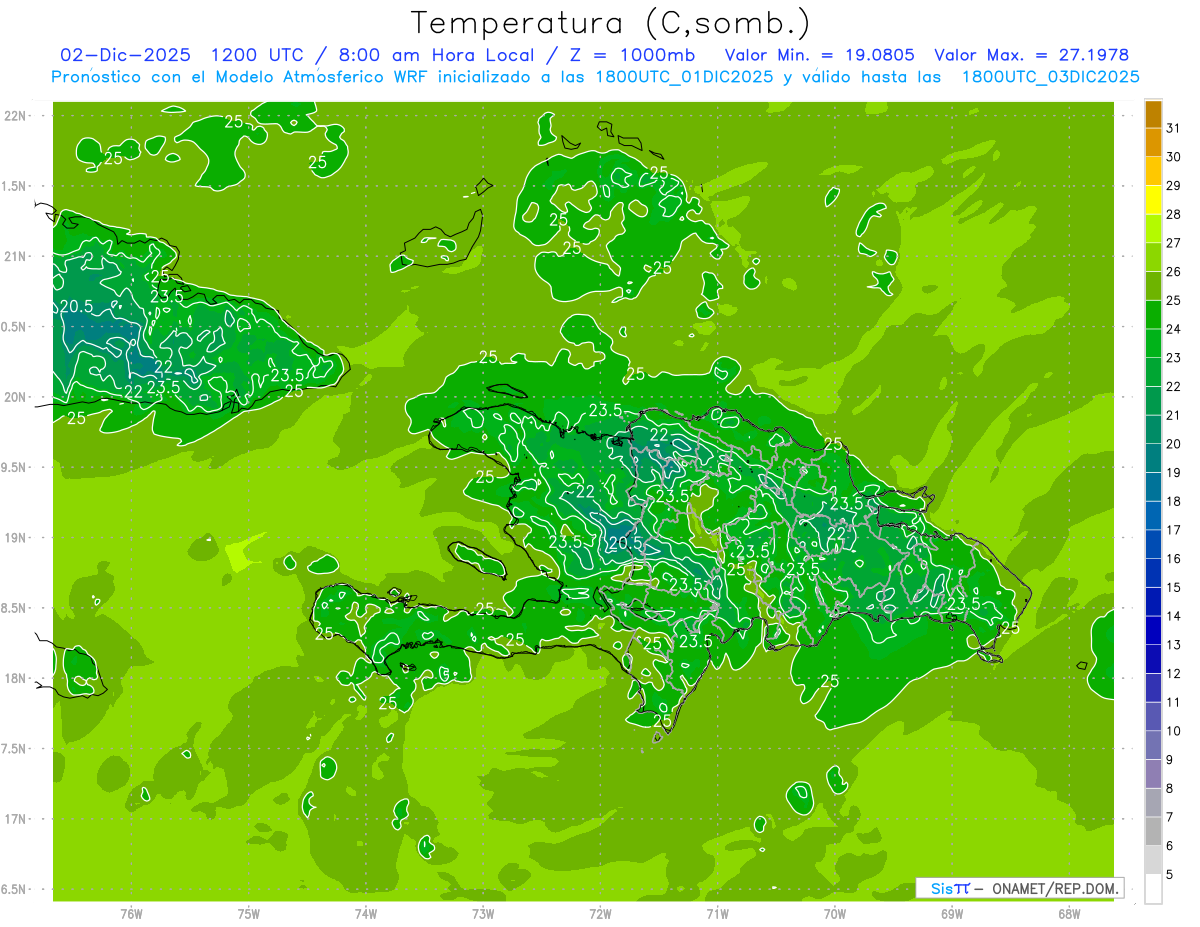Viewport: 1200px width, 927px height.
Task: Click the '10' colorbar legend value
Action: pos(1174,731)
